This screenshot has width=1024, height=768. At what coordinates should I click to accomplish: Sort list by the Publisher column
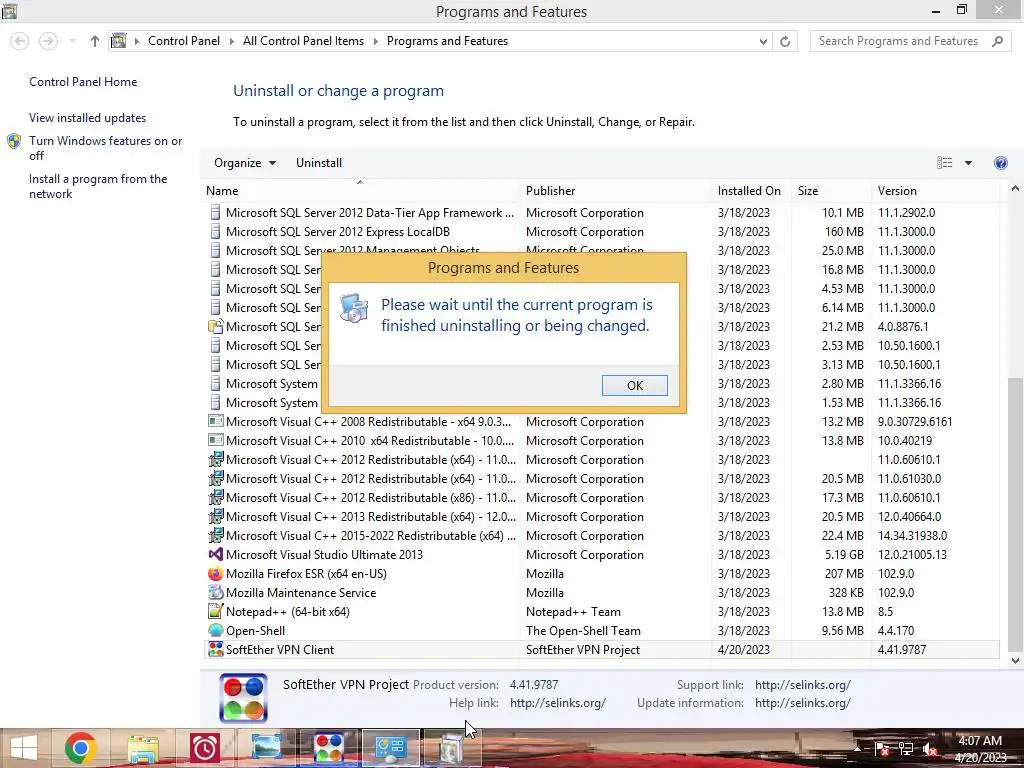pyautogui.click(x=615, y=191)
